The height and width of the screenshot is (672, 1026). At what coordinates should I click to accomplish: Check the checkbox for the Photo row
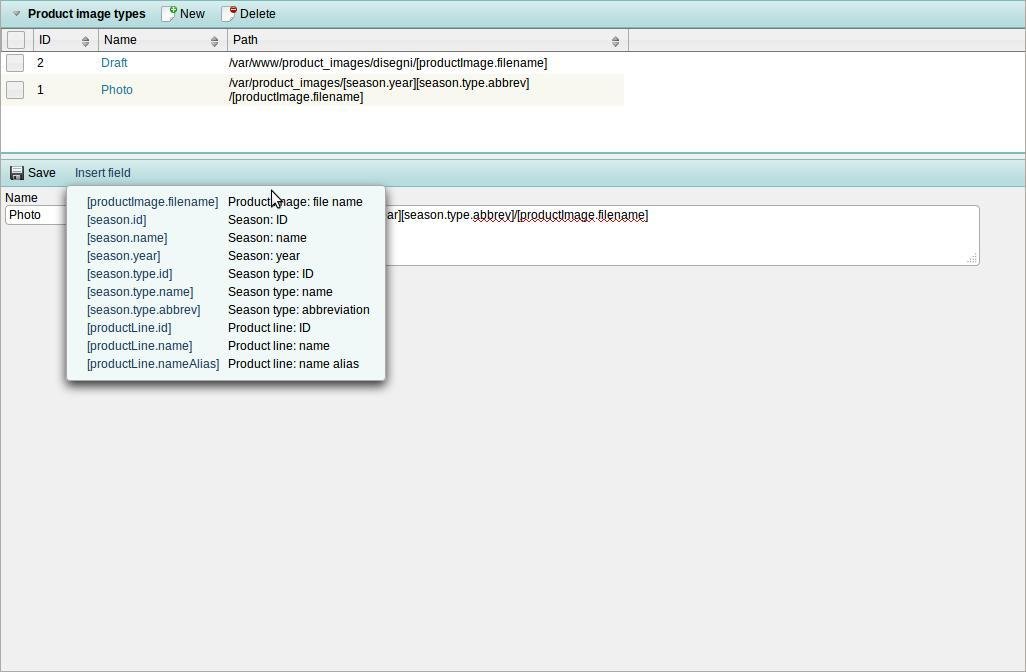tap(15, 89)
